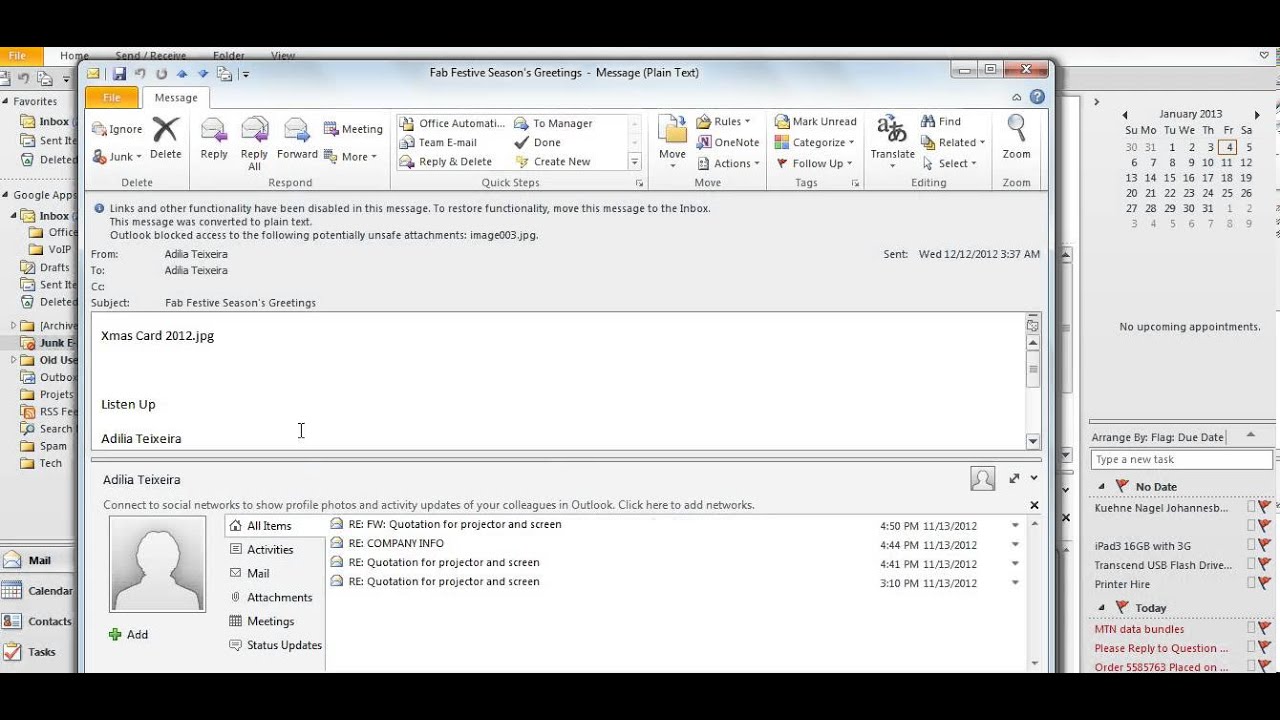Check off Please Reply to Question task
This screenshot has width=1280, height=720.
(x=1251, y=648)
